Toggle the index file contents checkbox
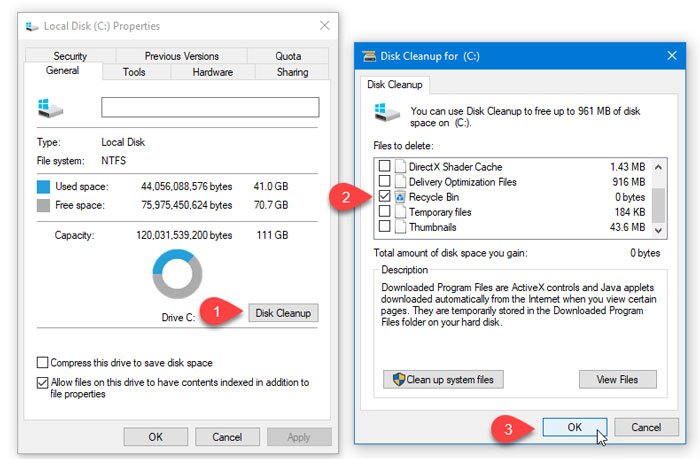The width and height of the screenshot is (700, 459). click(42, 382)
